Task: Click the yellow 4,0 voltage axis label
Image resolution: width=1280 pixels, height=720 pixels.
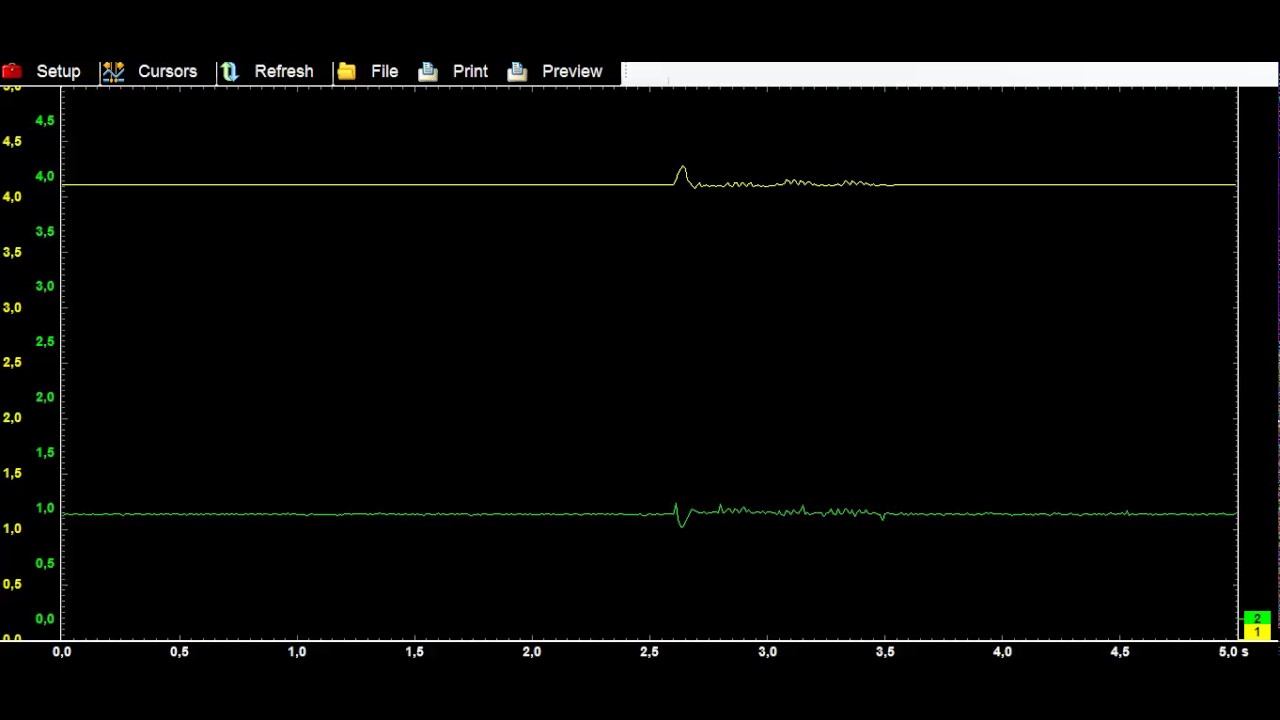Action: point(12,197)
